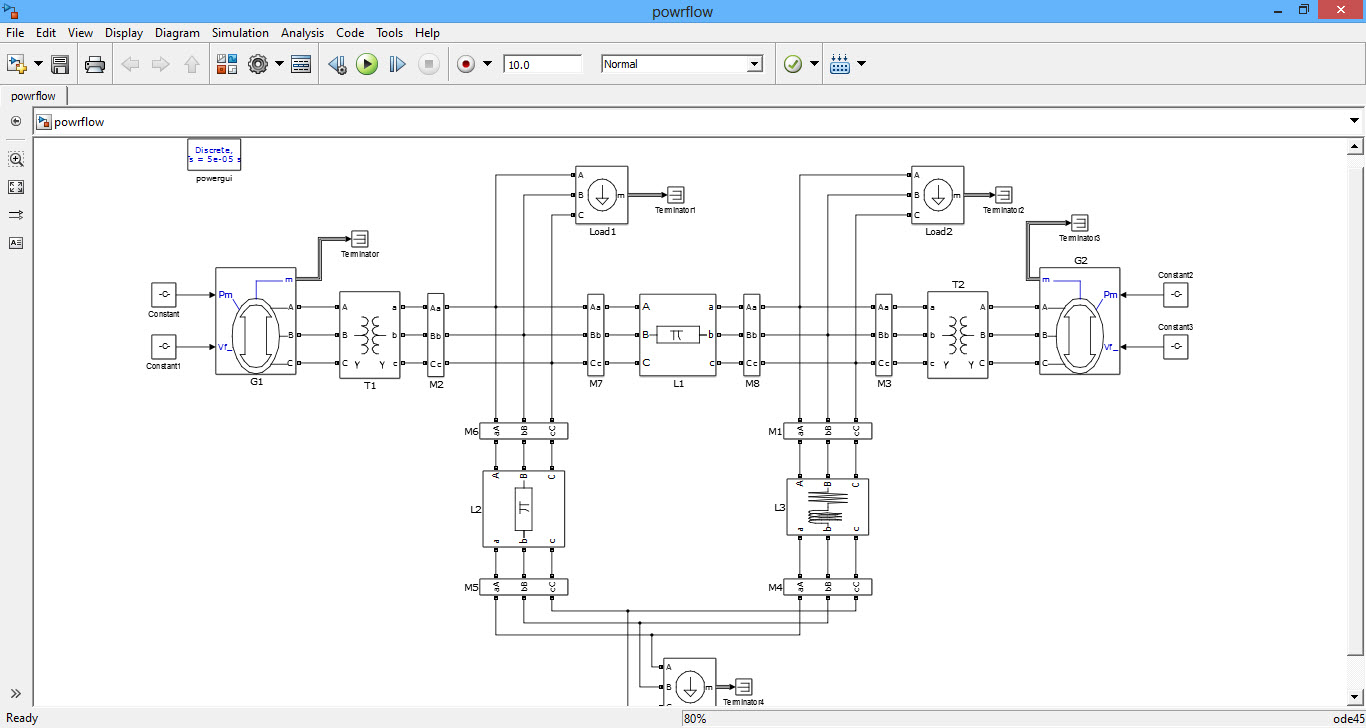Click the powrflow breadcrumb in address bar
The width and height of the screenshot is (1366, 728).
click(79, 122)
